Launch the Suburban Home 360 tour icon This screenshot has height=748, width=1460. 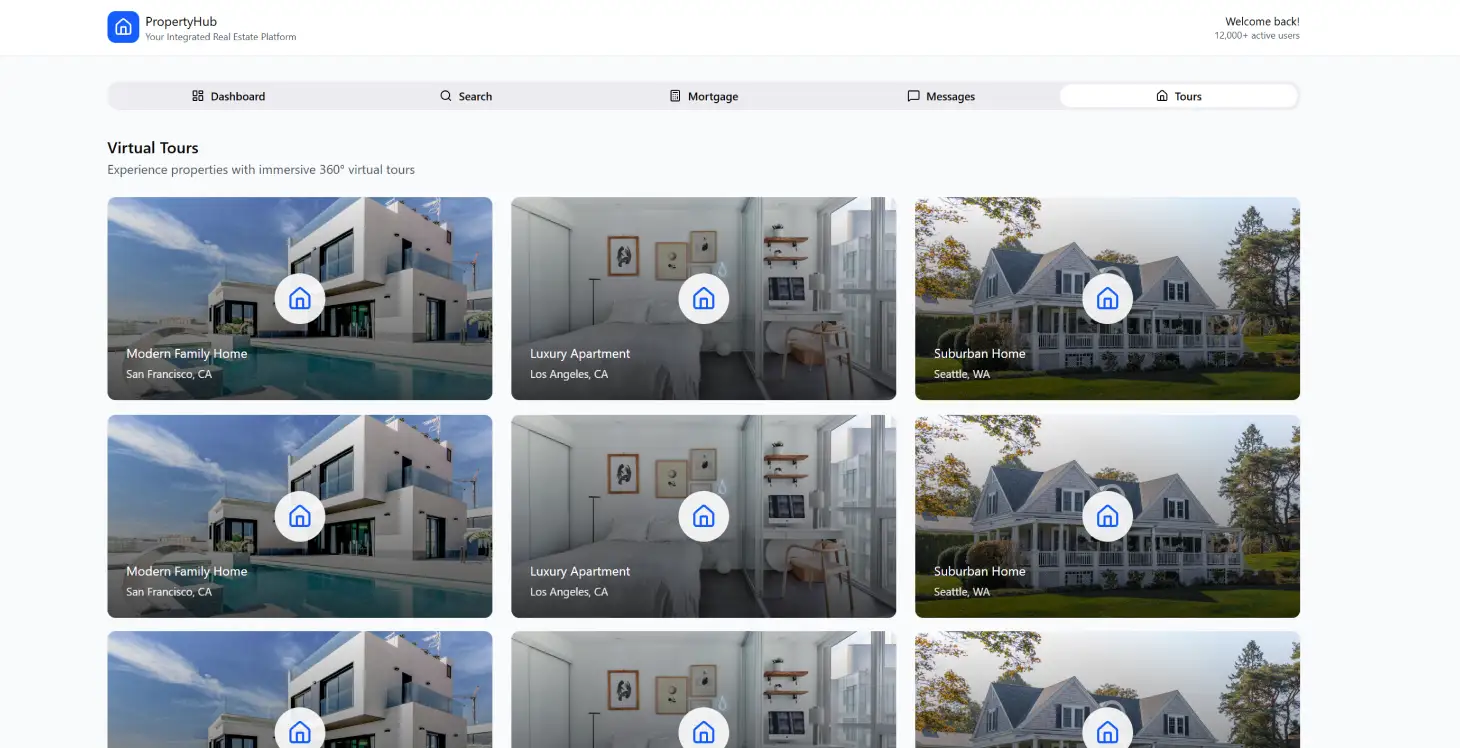(1107, 298)
